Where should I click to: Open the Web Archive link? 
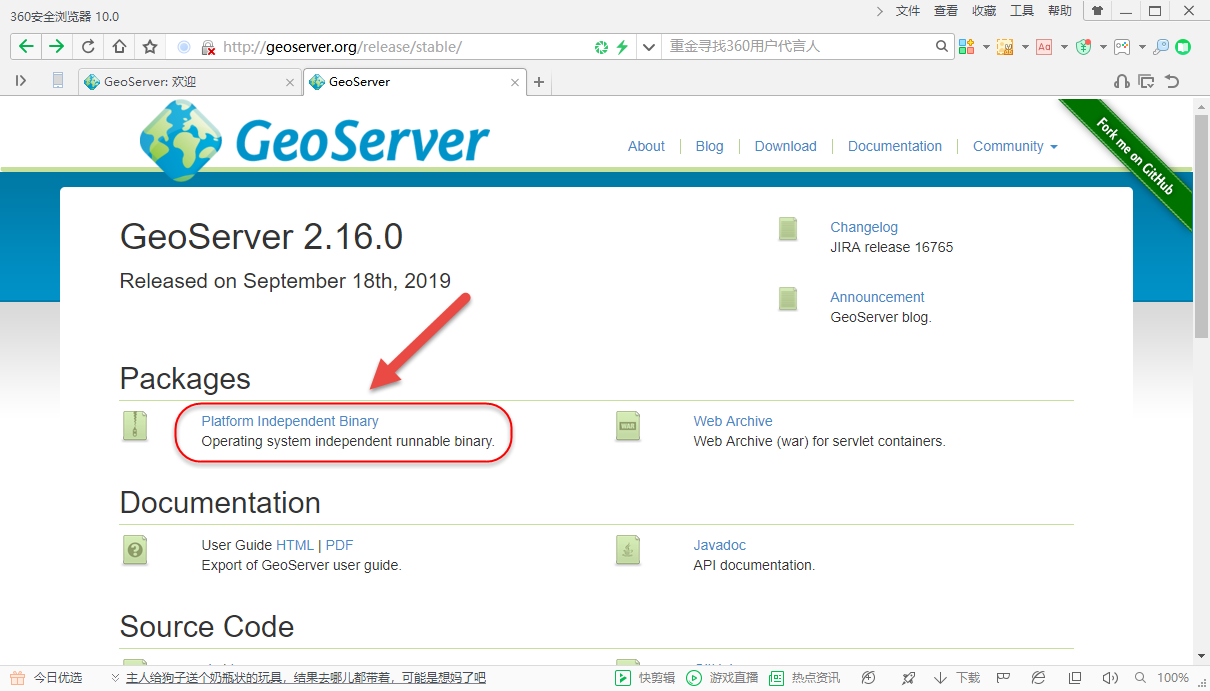point(733,421)
